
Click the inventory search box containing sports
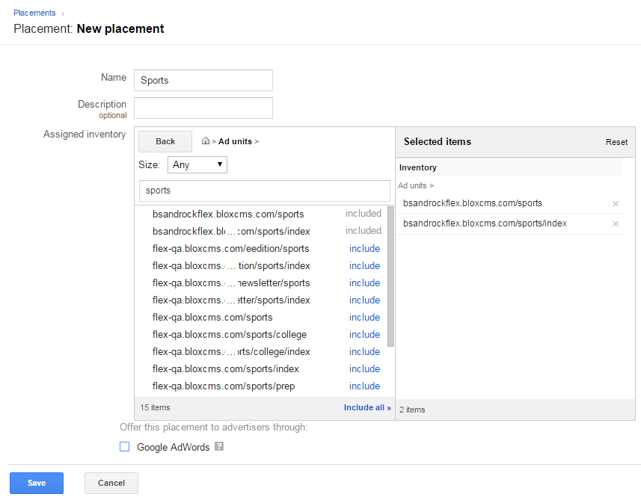point(264,191)
